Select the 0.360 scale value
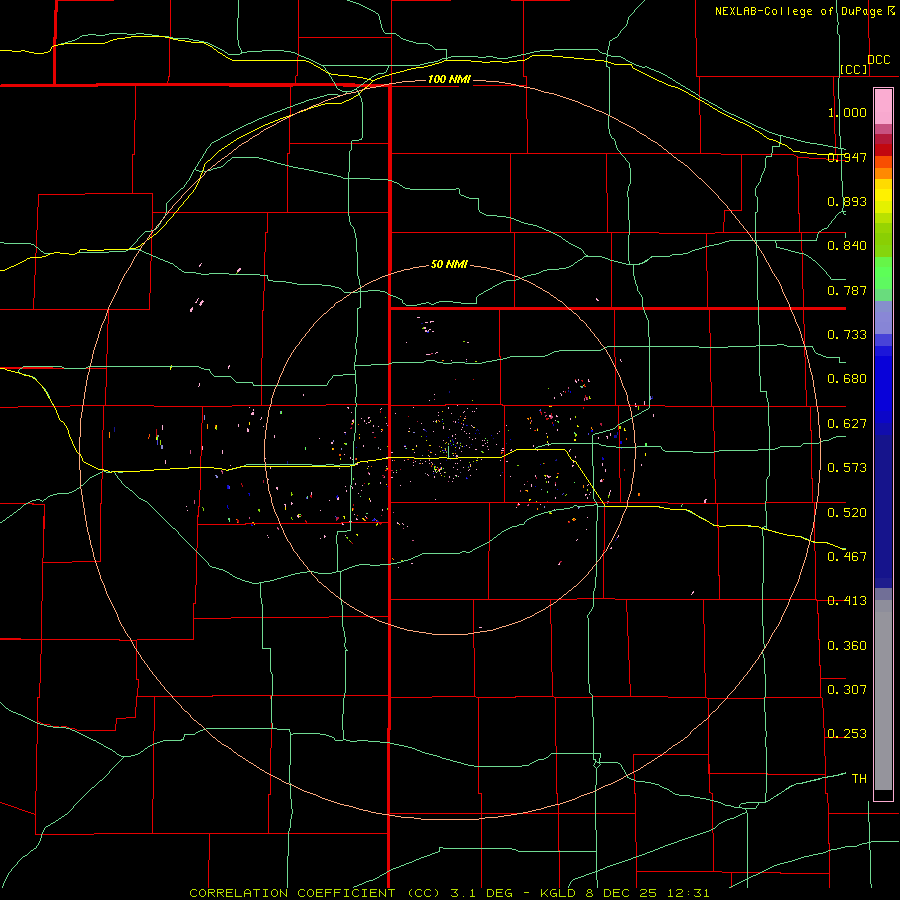Image resolution: width=900 pixels, height=900 pixels. point(847,646)
